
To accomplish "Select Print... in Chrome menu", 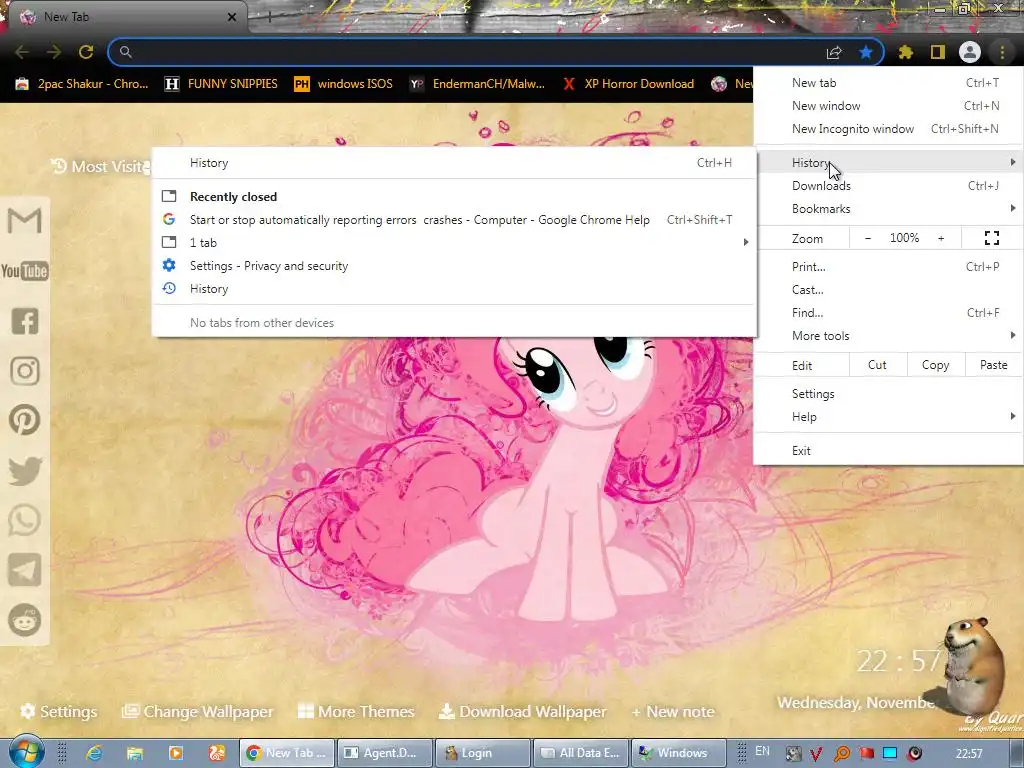I will click(888, 266).
